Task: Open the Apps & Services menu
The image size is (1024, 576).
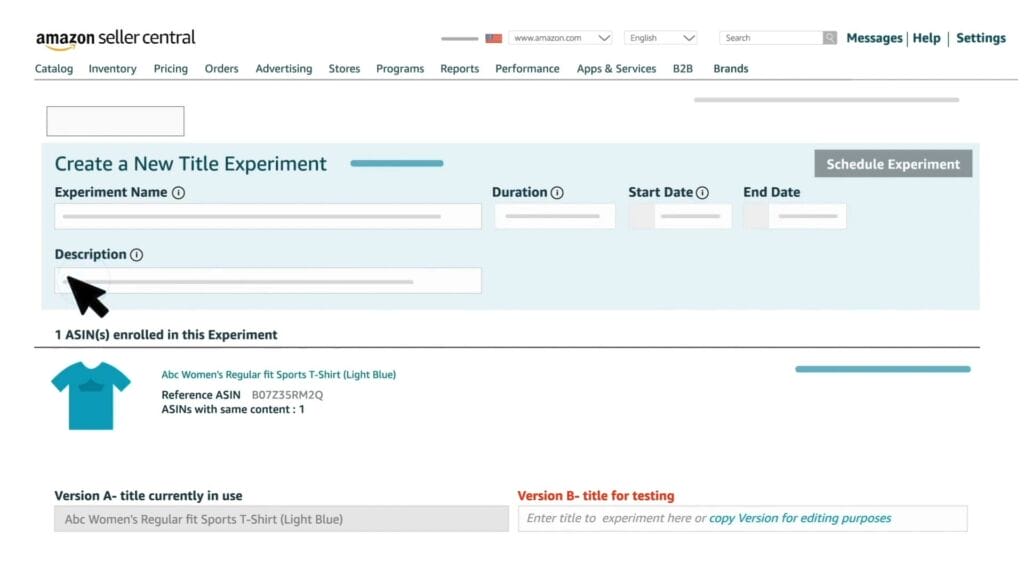Action: (x=616, y=69)
